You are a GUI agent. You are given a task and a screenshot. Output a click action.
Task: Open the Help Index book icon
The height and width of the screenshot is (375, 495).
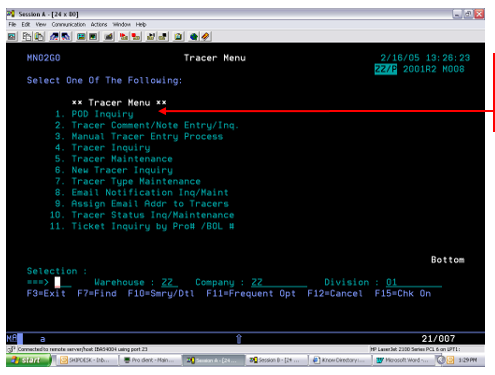pyautogui.click(x=206, y=37)
